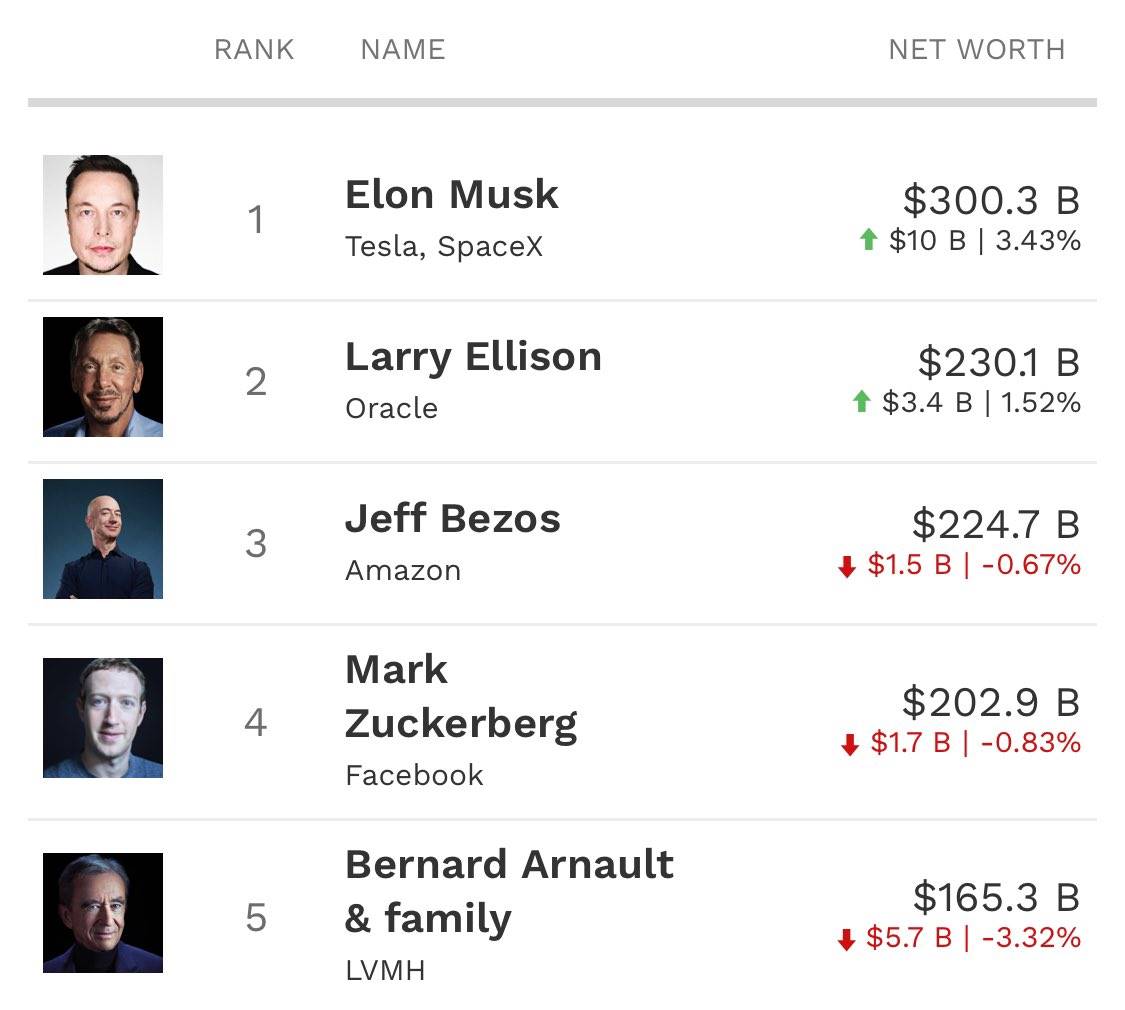
Task: Click the red down arrow beside $1.7 B
Action: [850, 744]
